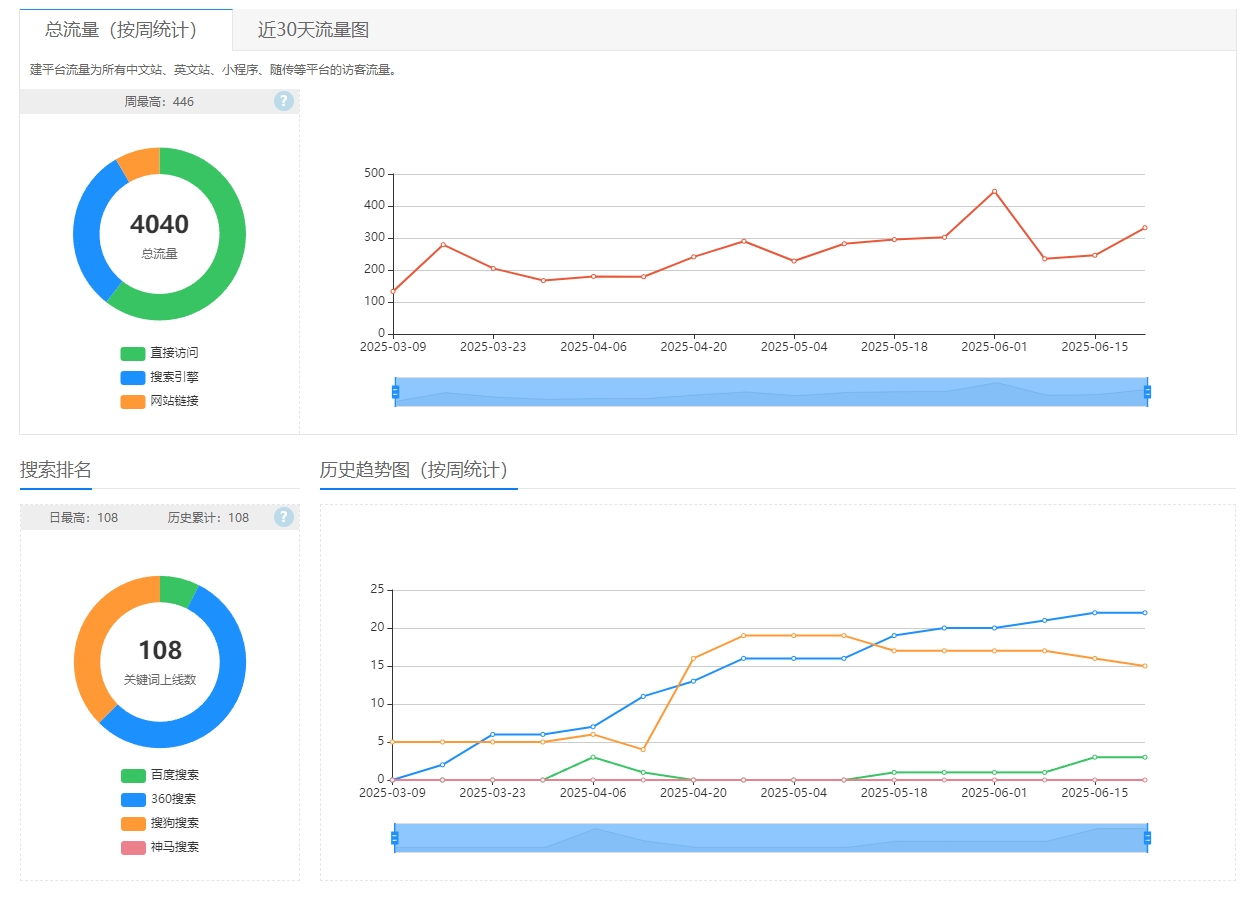Toggle 搜索引擎 legend item

[160, 377]
